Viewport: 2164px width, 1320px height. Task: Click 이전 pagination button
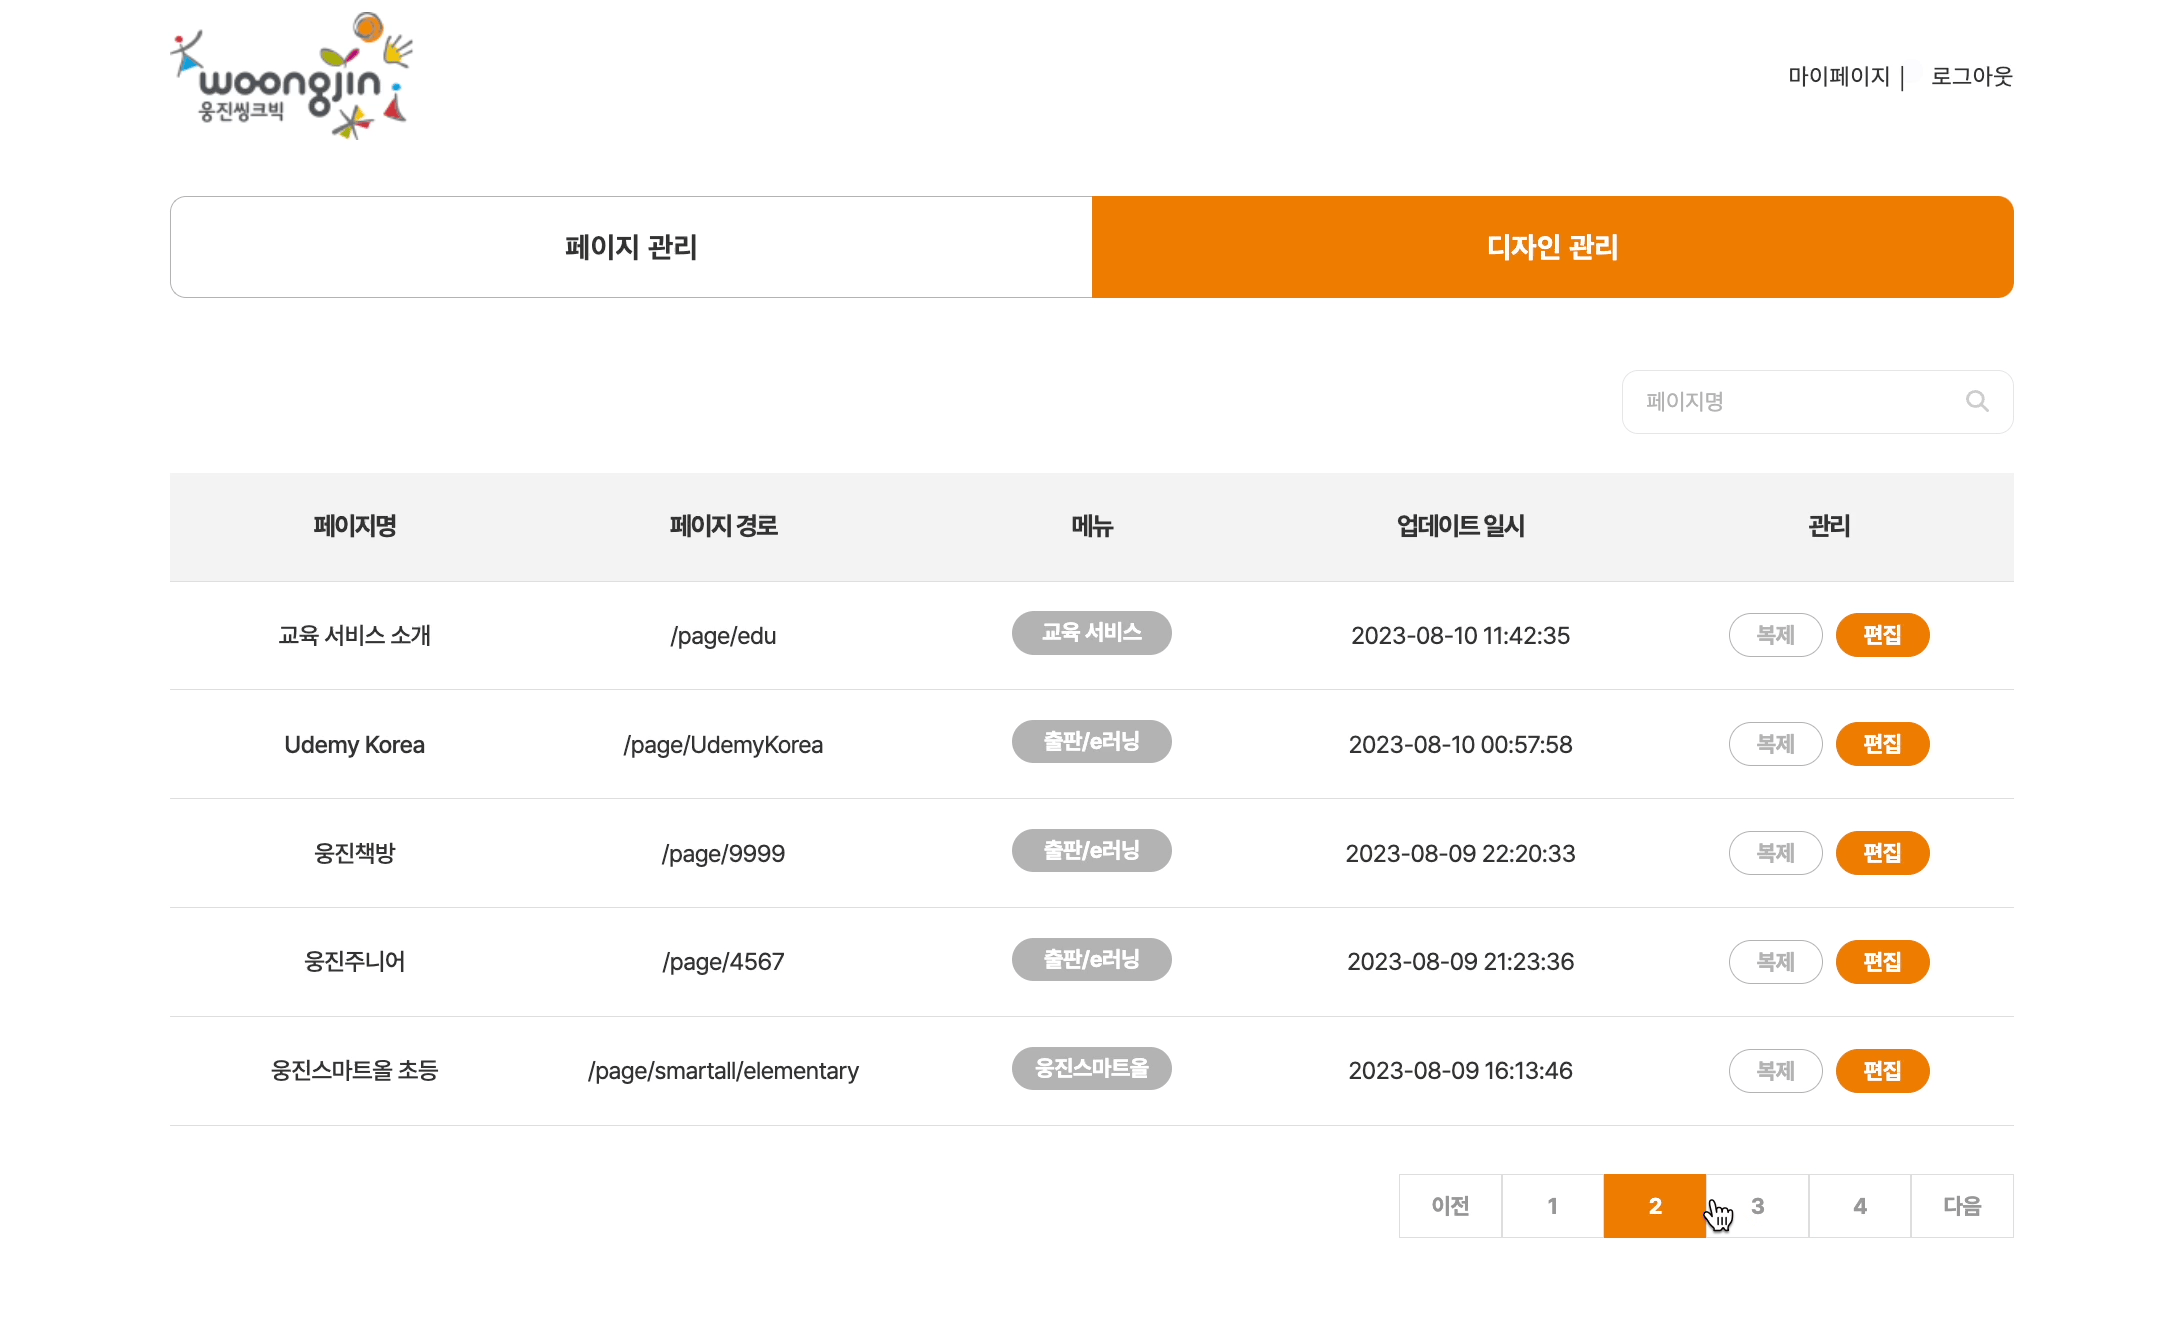[1449, 1205]
